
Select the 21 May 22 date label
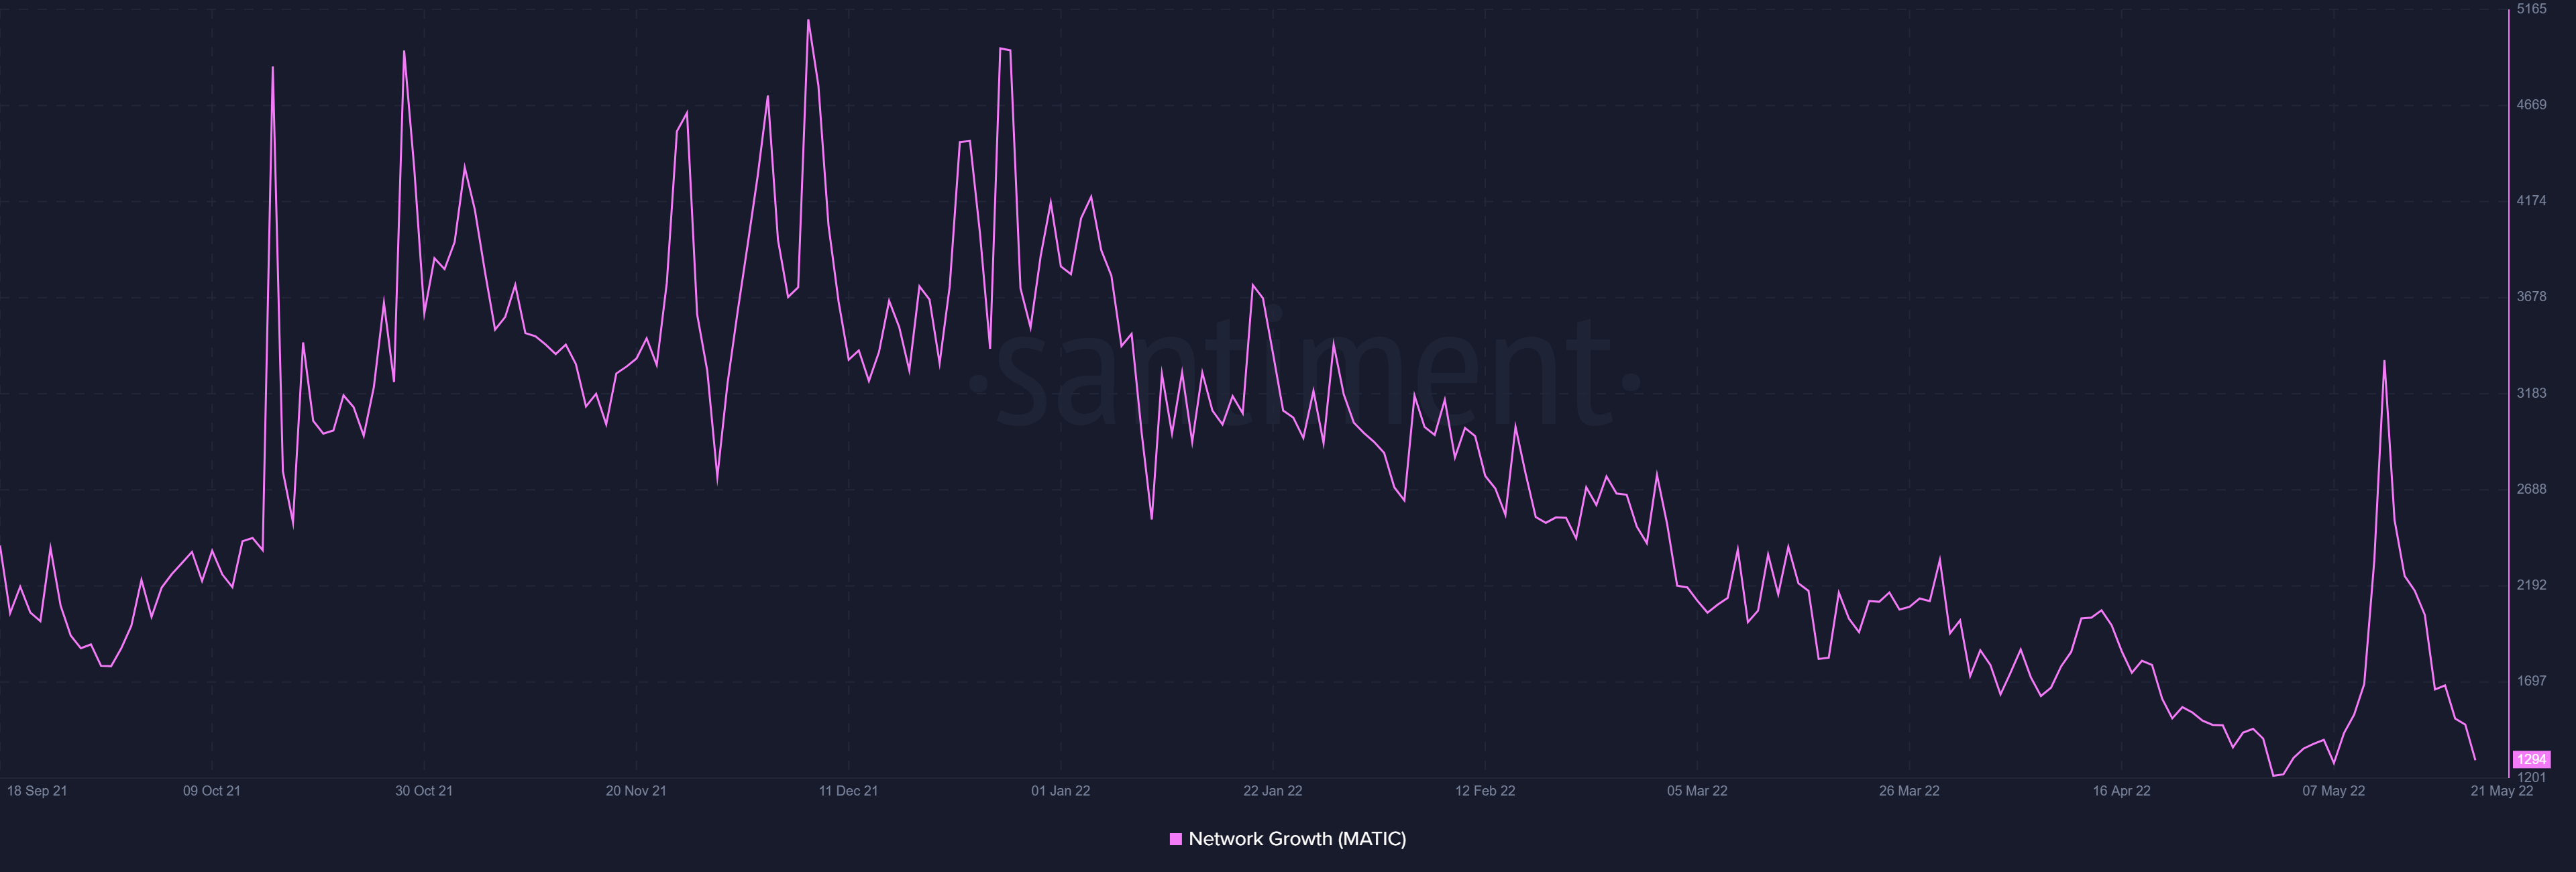click(x=2501, y=791)
